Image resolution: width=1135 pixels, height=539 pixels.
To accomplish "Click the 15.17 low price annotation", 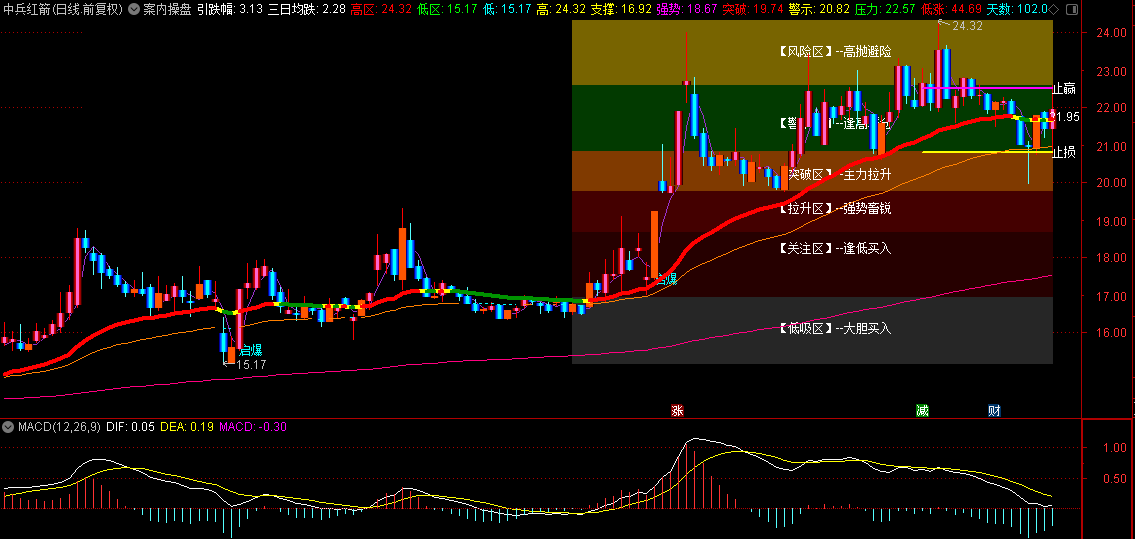I will point(251,365).
